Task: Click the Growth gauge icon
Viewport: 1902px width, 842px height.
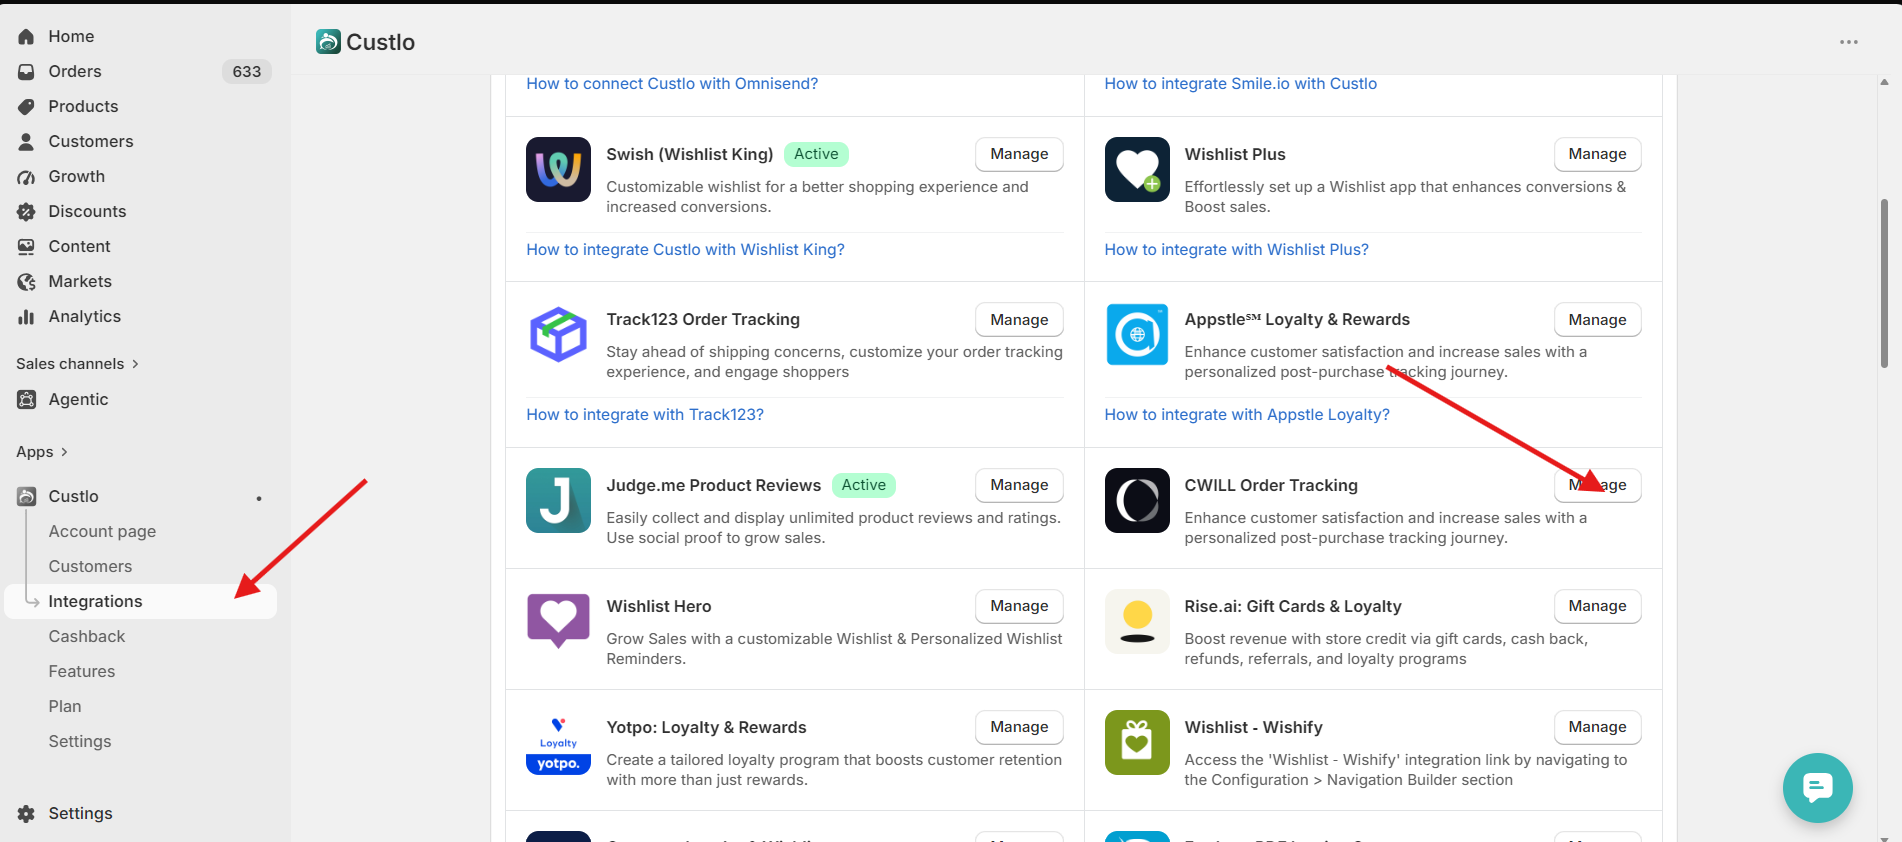Action: [26, 177]
